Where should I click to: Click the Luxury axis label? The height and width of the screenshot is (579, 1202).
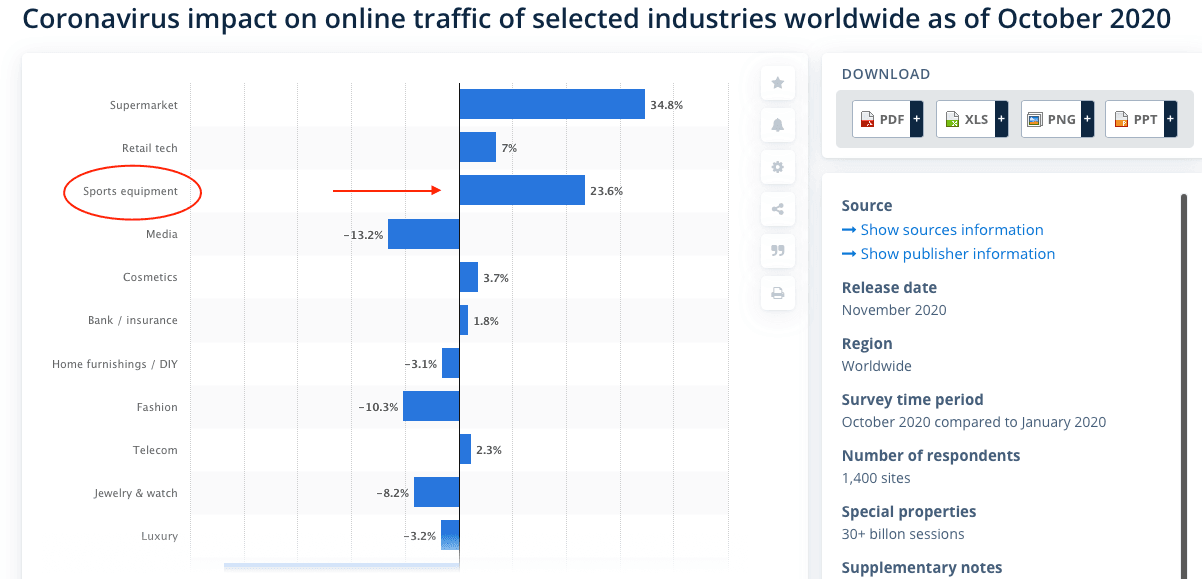tap(159, 536)
